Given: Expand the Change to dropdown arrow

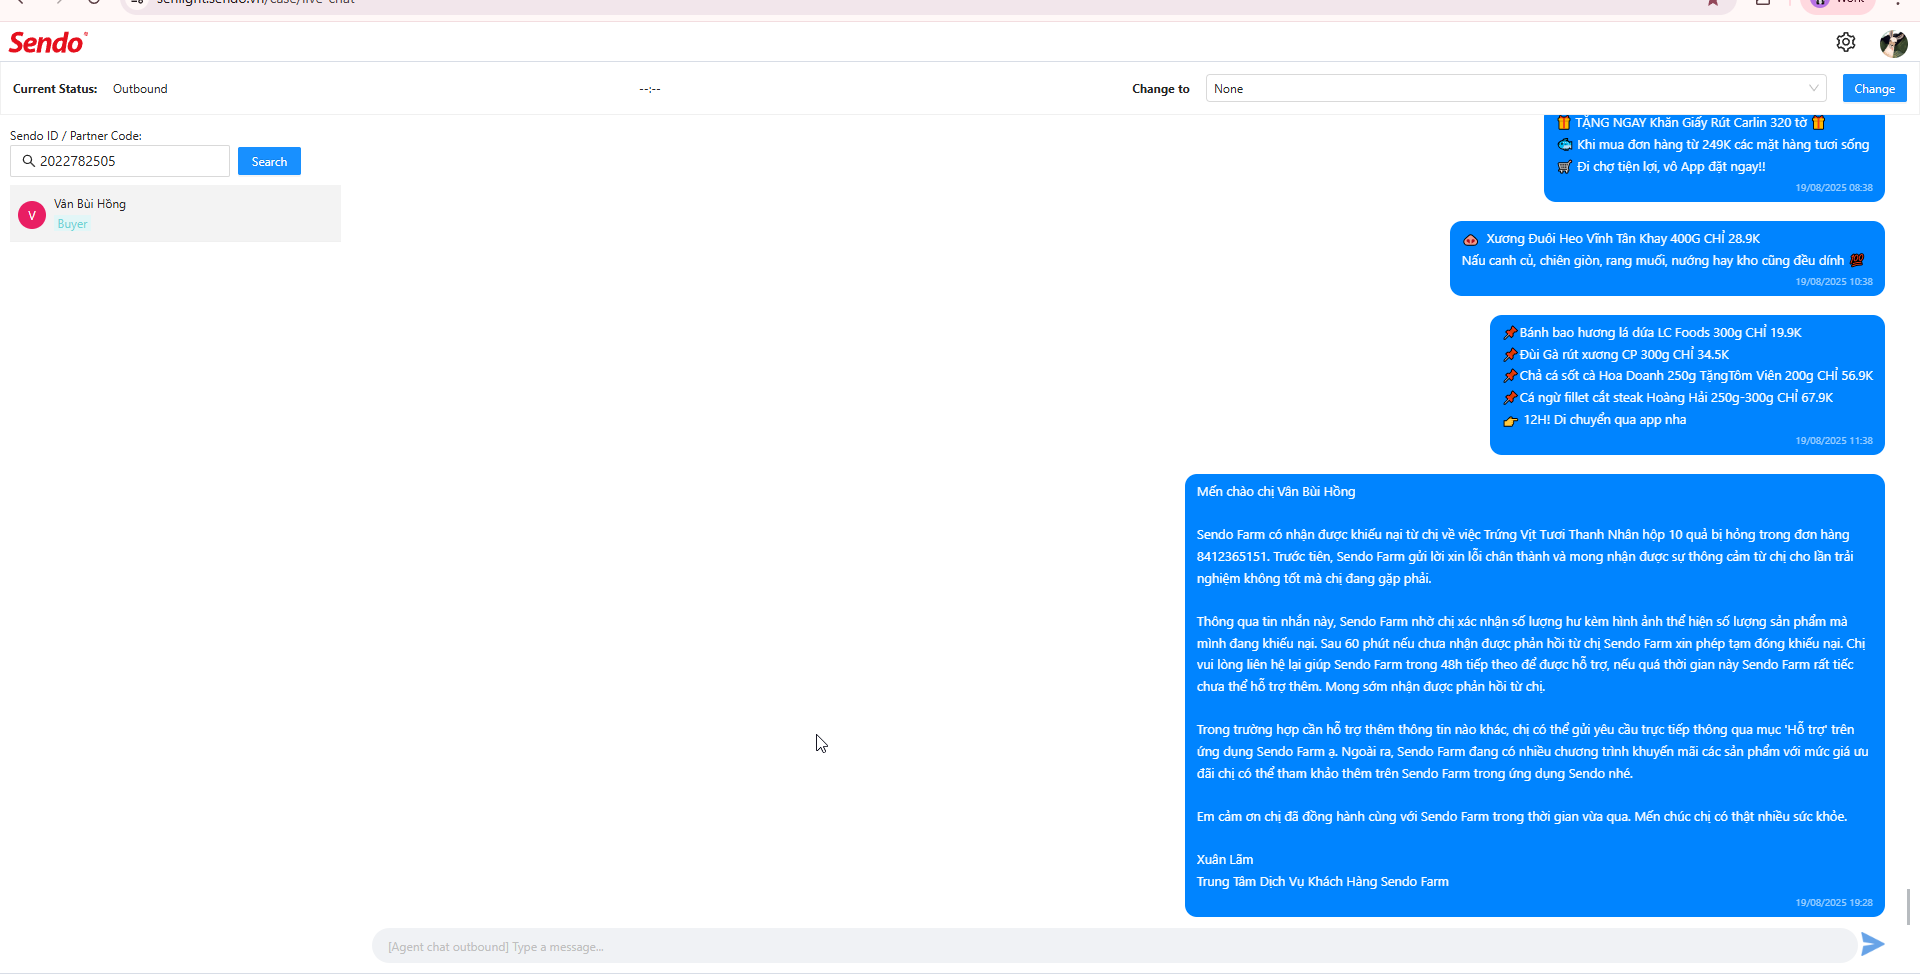Looking at the screenshot, I should (1813, 88).
